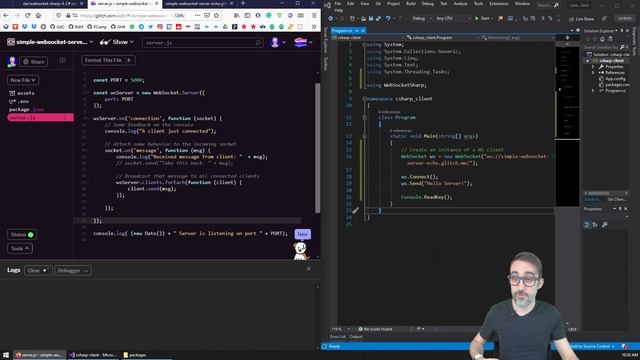Select server.js in Glitch file list
The image size is (640, 360).
tap(40, 118)
